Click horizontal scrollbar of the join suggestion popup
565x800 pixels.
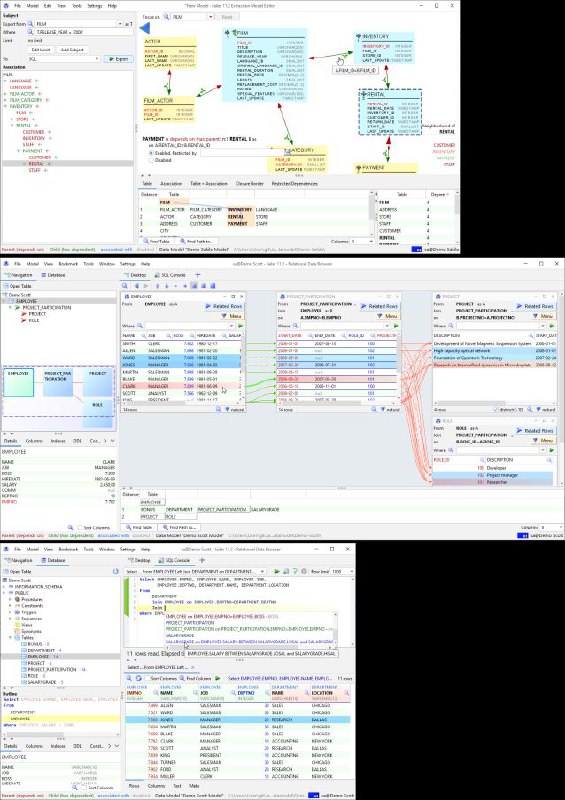tap(249, 647)
